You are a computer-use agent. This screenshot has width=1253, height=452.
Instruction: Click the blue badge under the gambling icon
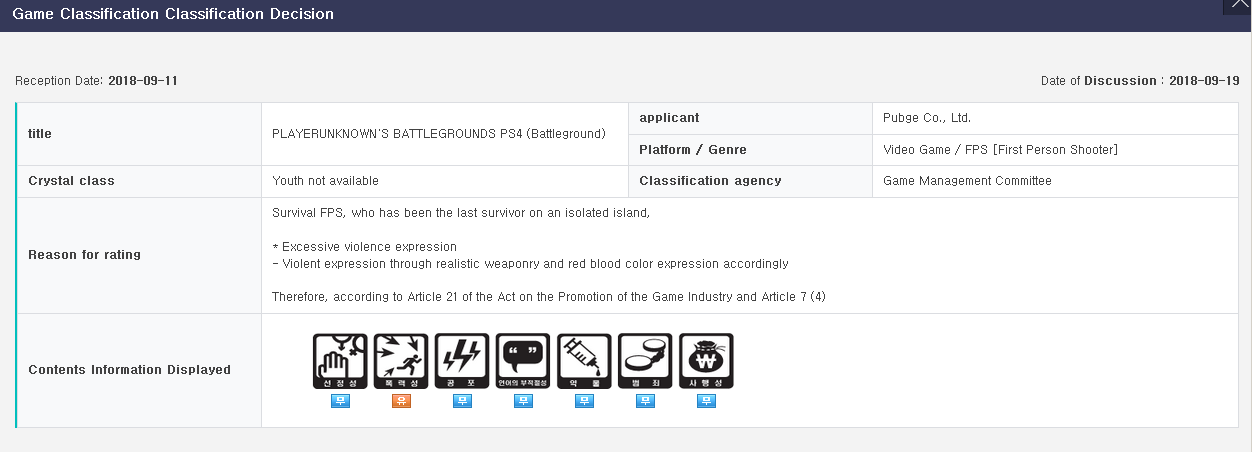706,401
